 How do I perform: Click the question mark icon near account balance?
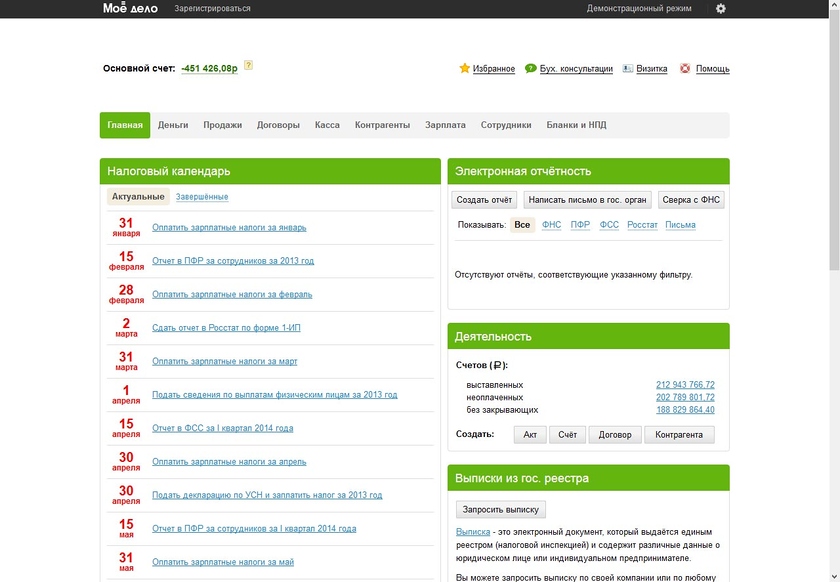pyautogui.click(x=248, y=66)
